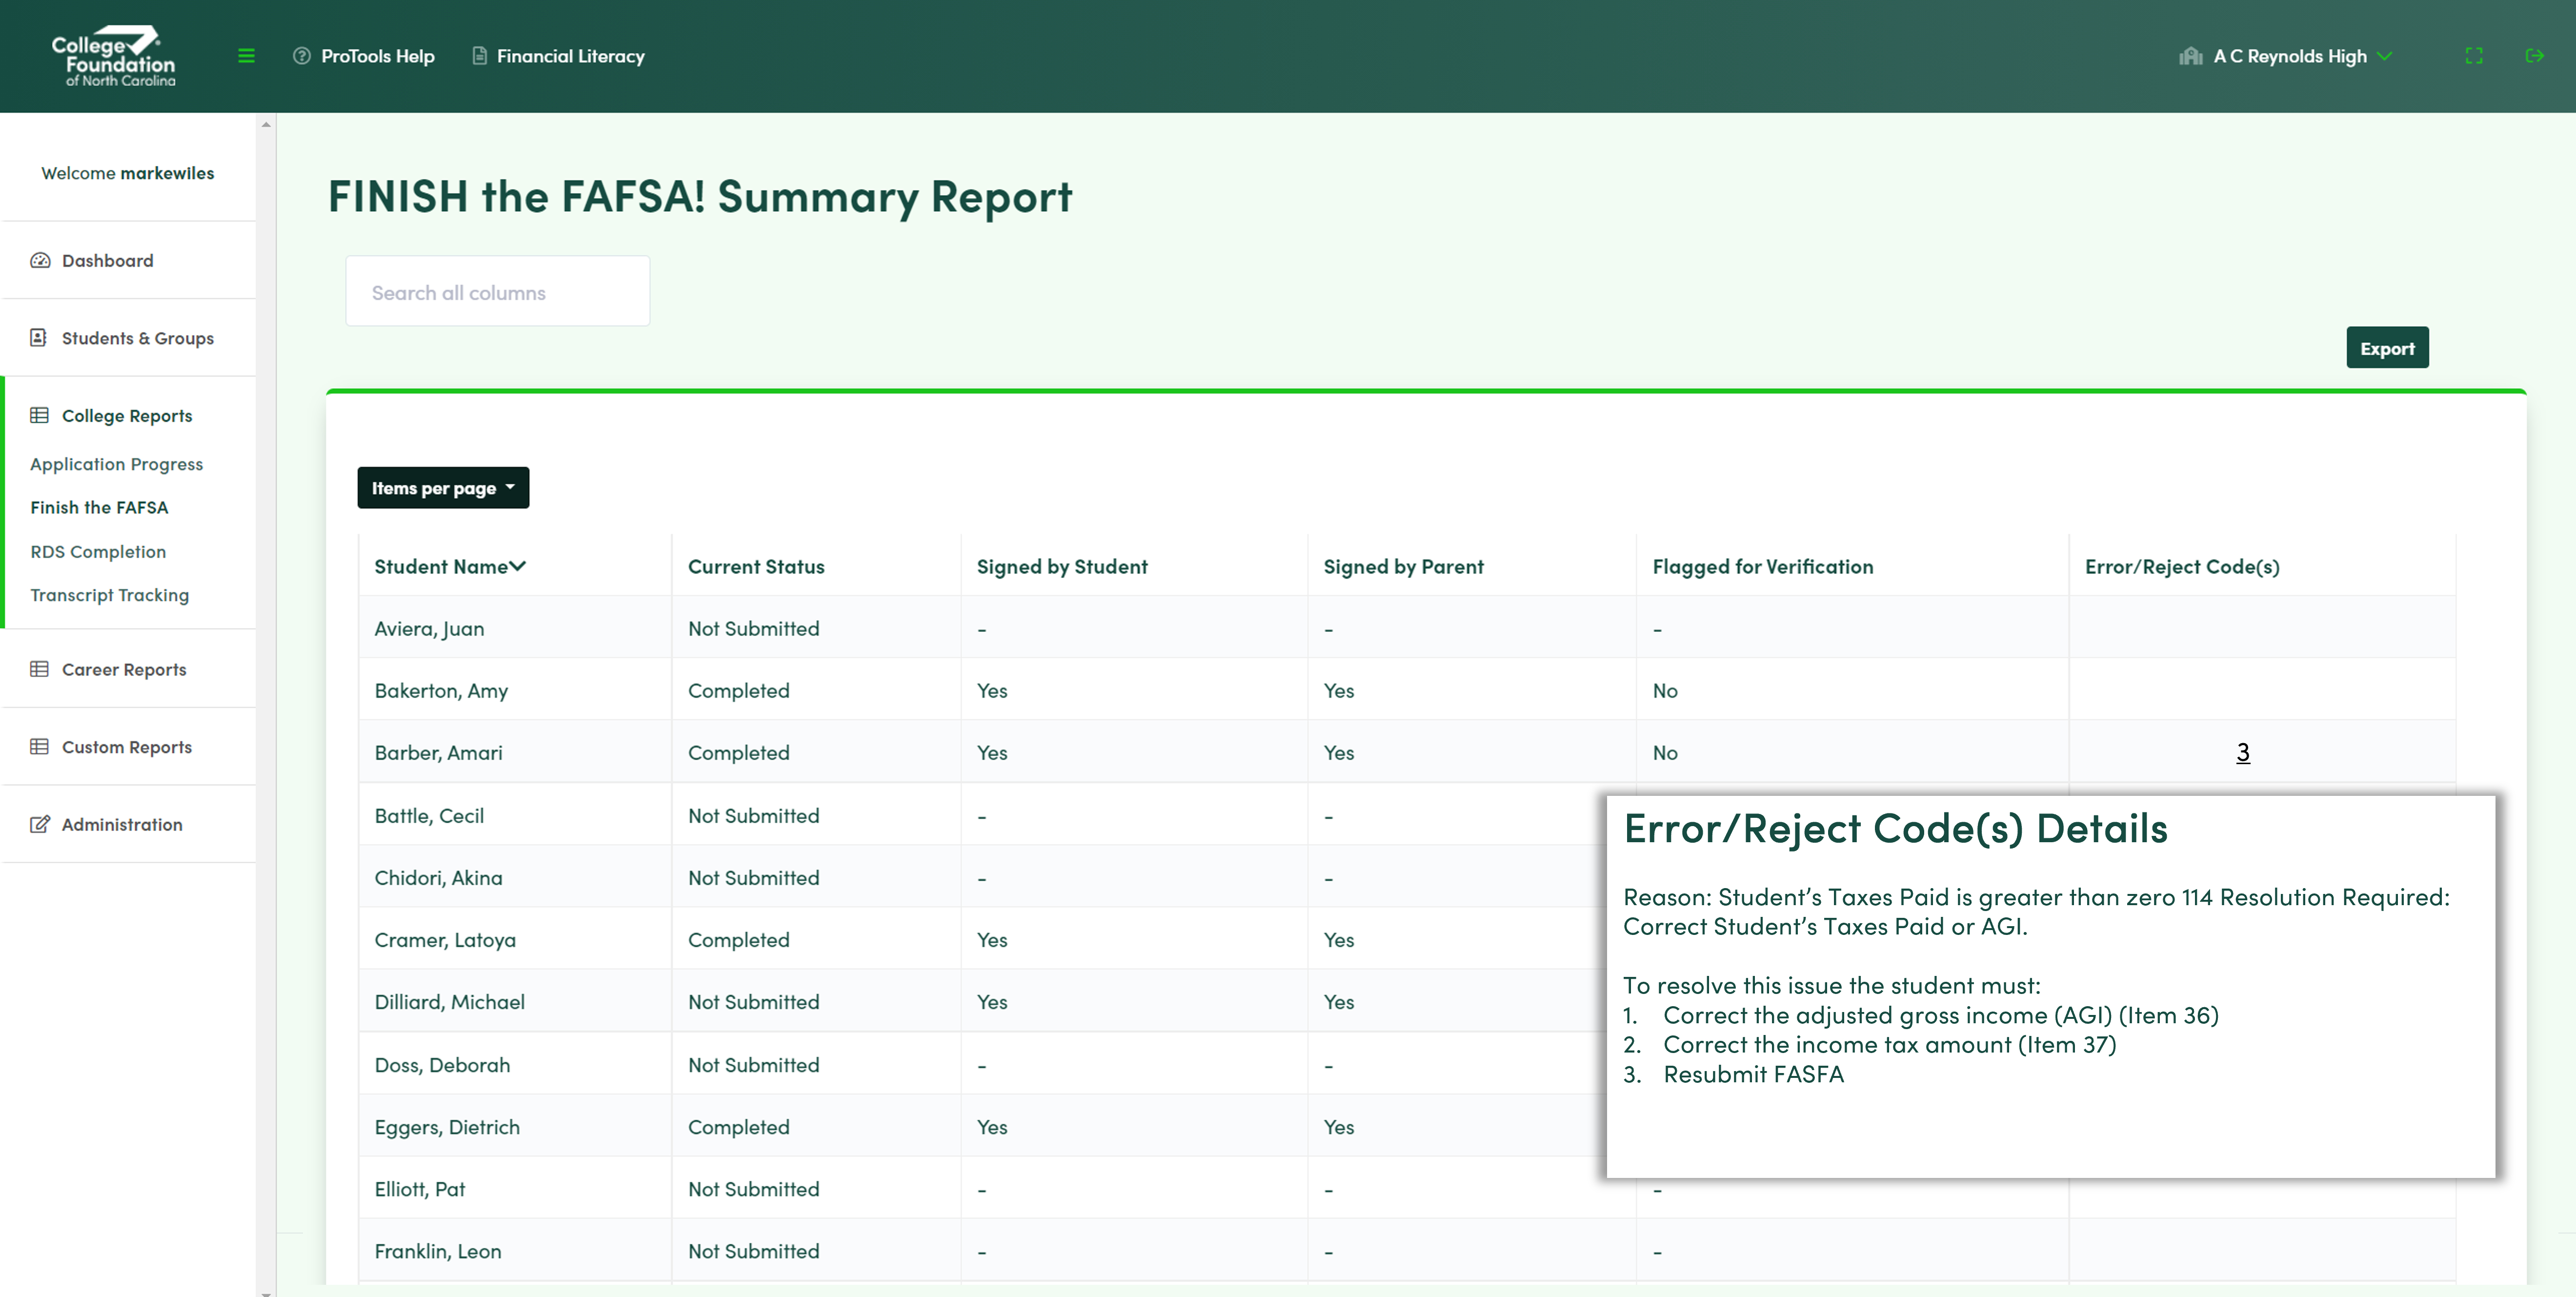Viewport: 2576px width, 1297px height.
Task: Open Career Reports section
Action: coord(124,669)
